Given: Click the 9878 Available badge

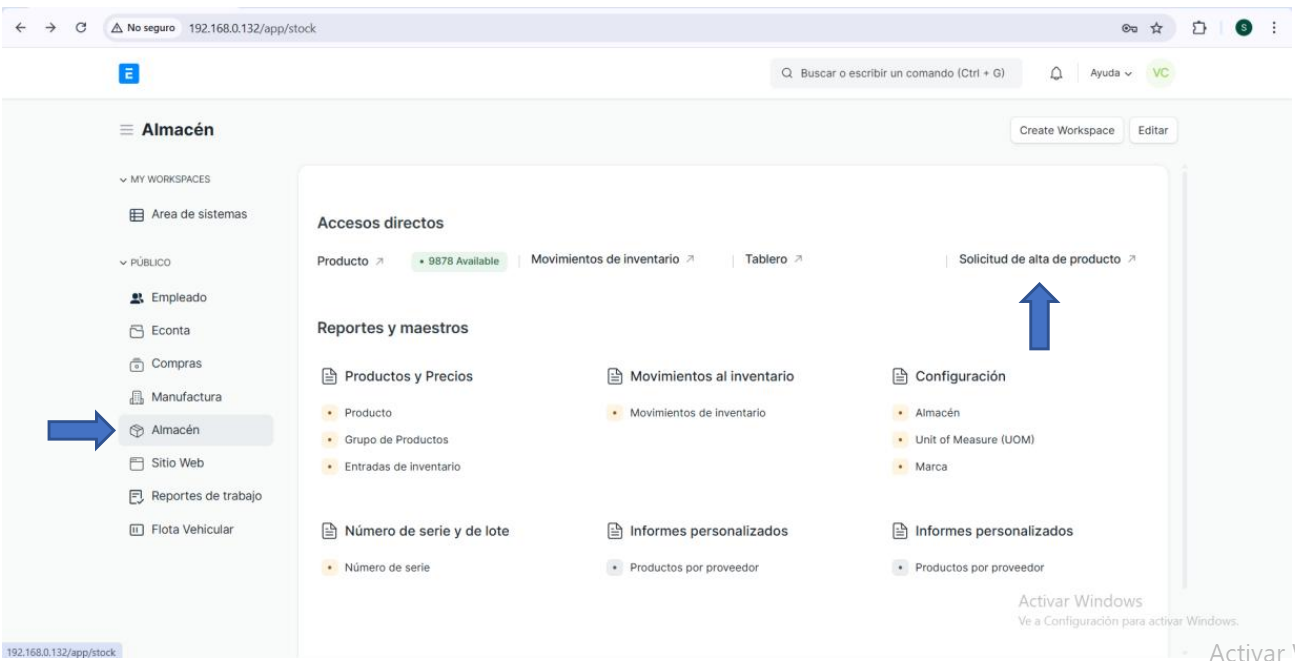Looking at the screenshot, I should tap(459, 261).
